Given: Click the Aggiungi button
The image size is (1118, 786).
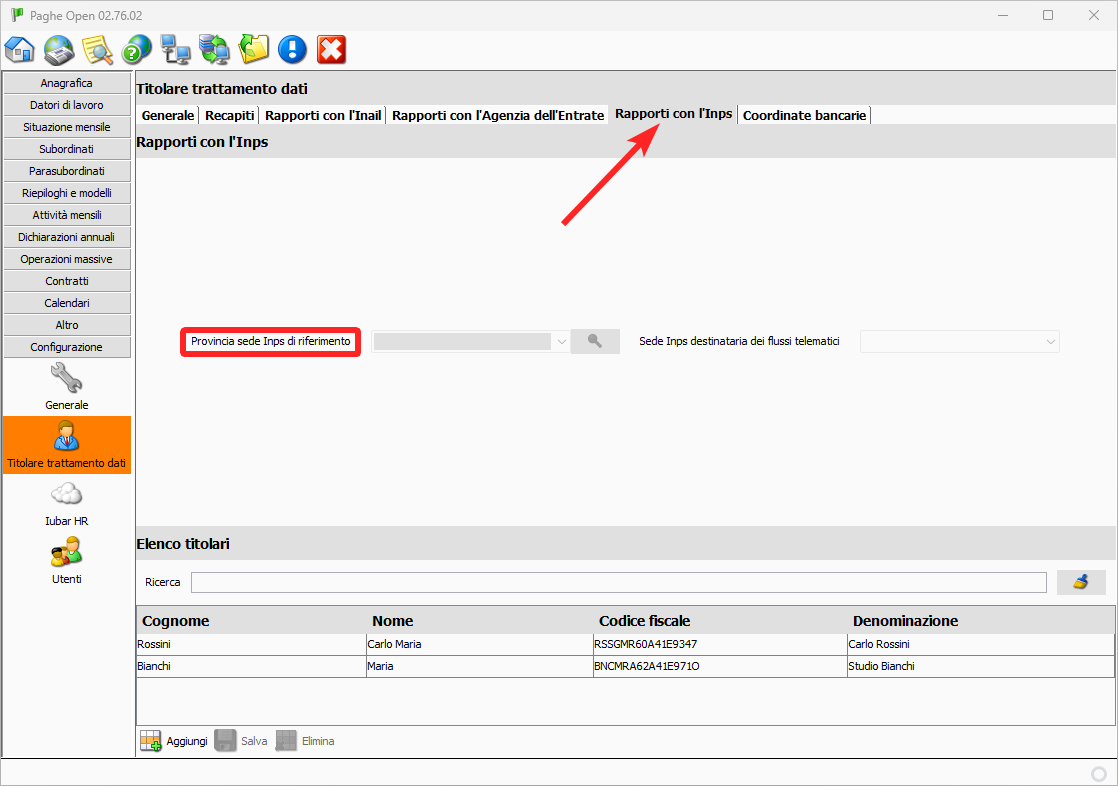Looking at the screenshot, I should pos(174,741).
